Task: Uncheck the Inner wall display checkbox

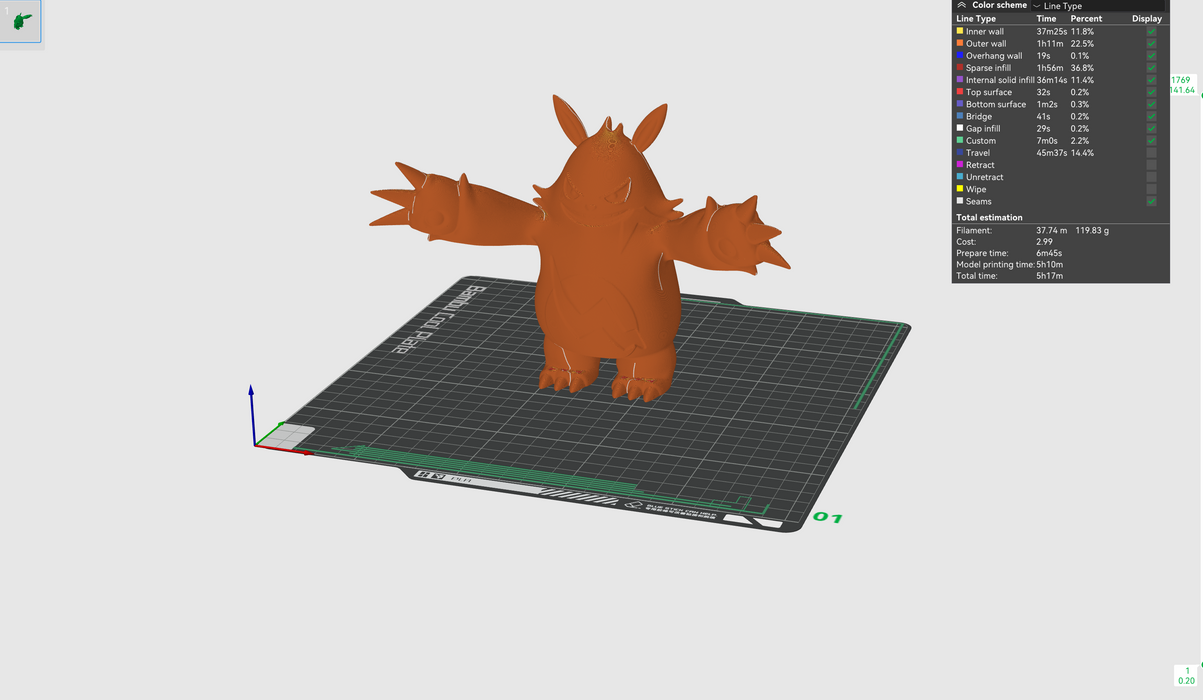Action: pos(1151,32)
